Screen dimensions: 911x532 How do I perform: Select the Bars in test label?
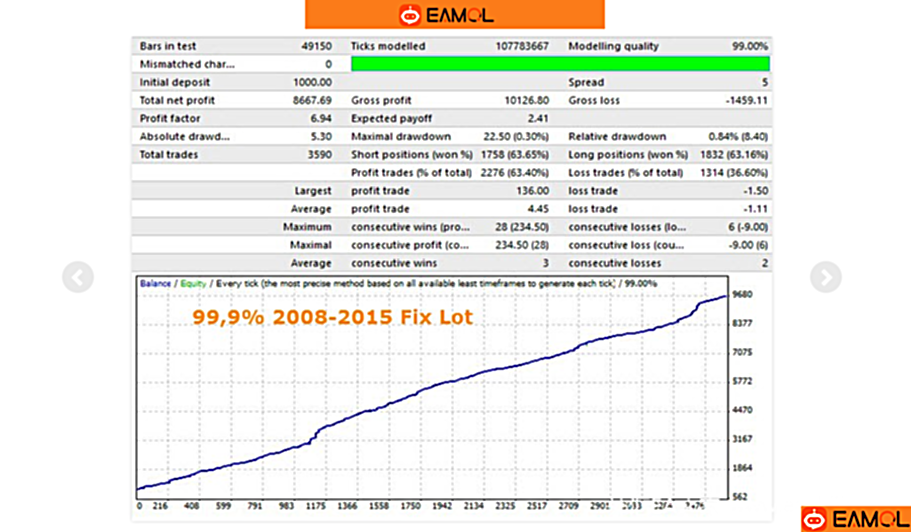coord(168,46)
